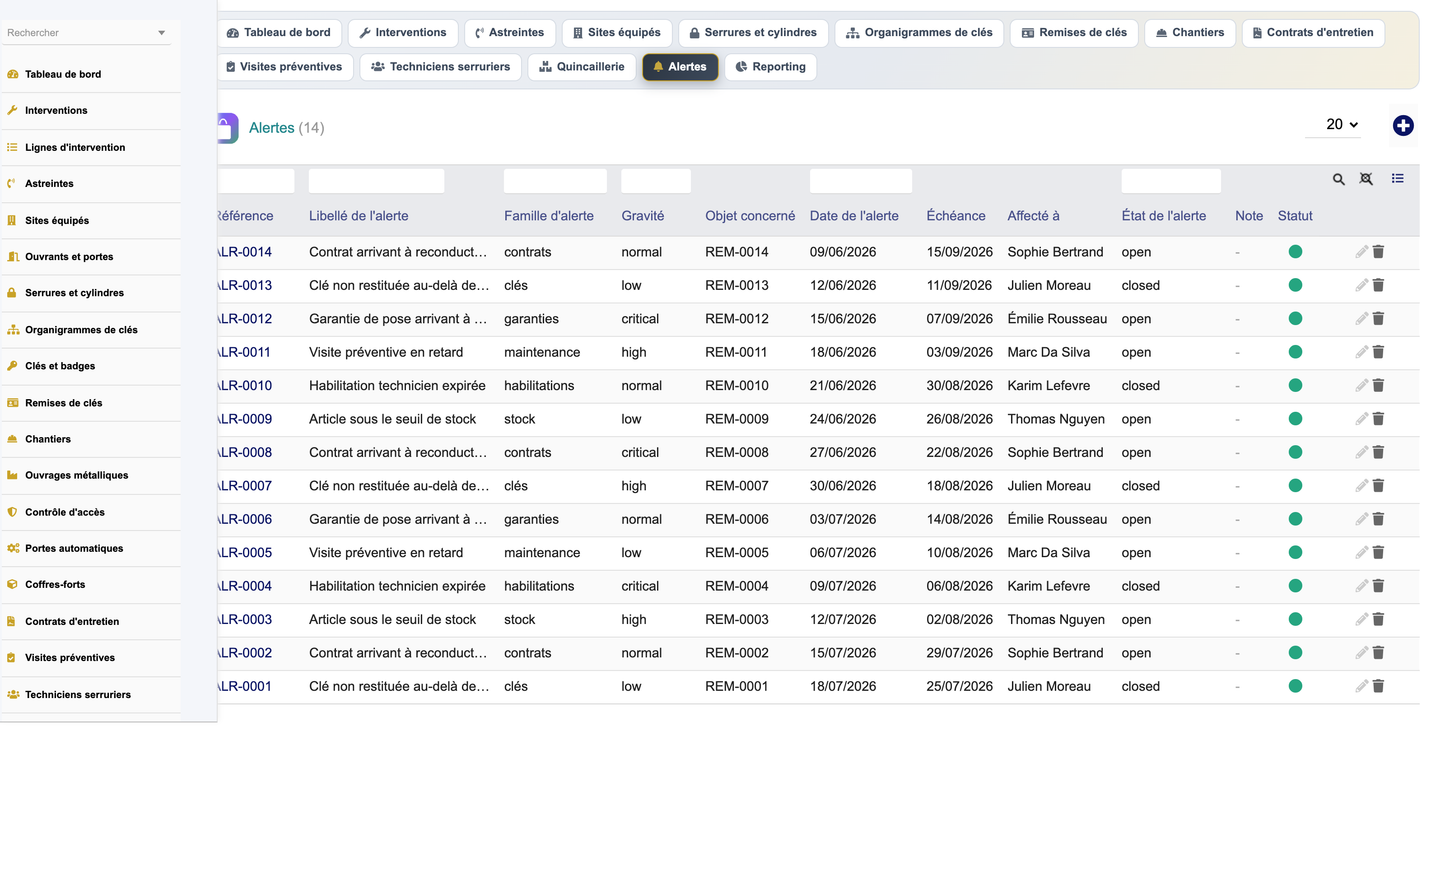Delete alert ALR-0004 with trash icon
Screen dimensions: 1445x894
[x=1378, y=586]
